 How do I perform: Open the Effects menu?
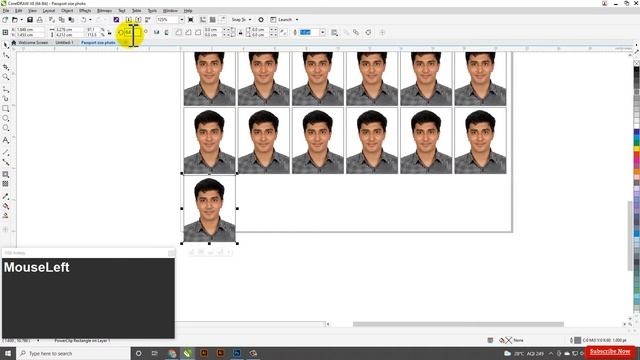(x=85, y=11)
